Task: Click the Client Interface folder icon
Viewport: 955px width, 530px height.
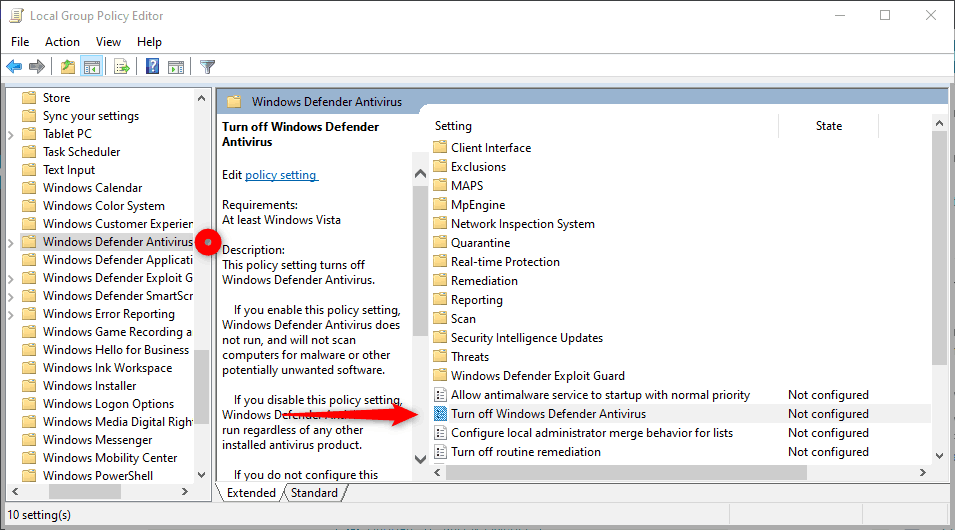Action: coord(440,147)
